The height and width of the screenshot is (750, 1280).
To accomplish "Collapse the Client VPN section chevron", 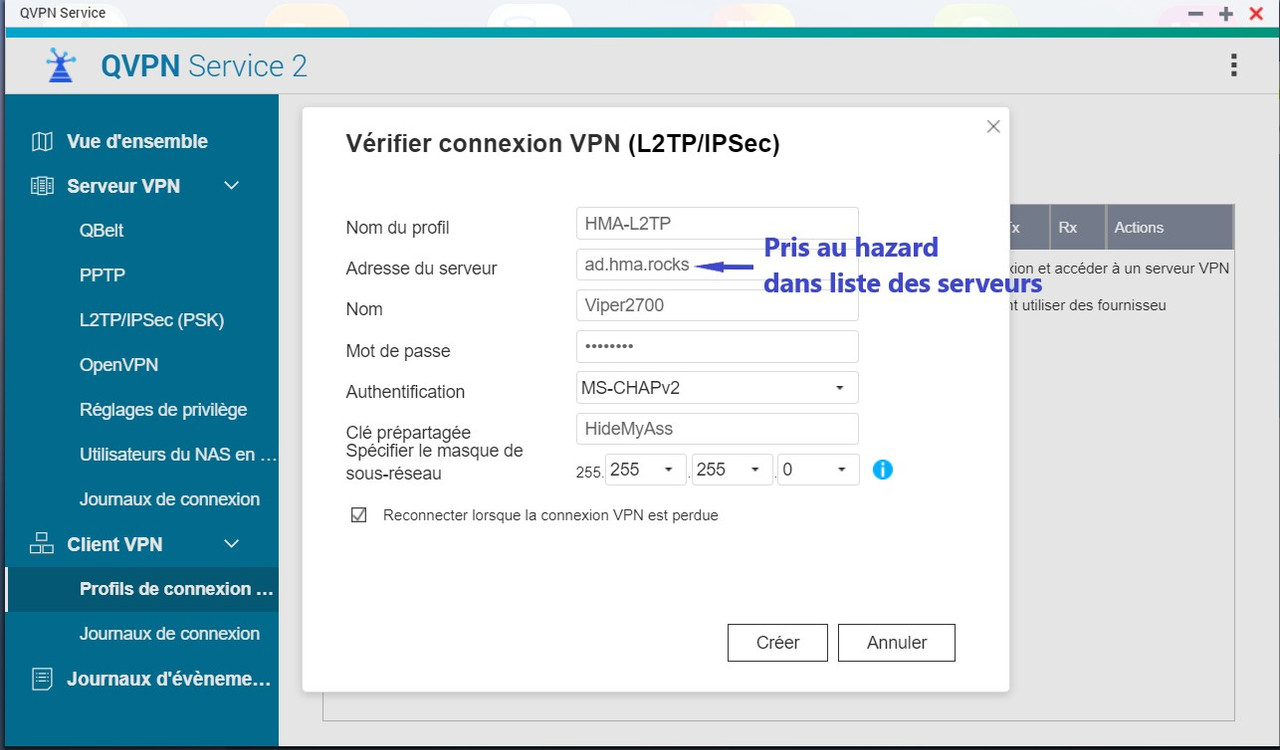I will [x=231, y=544].
